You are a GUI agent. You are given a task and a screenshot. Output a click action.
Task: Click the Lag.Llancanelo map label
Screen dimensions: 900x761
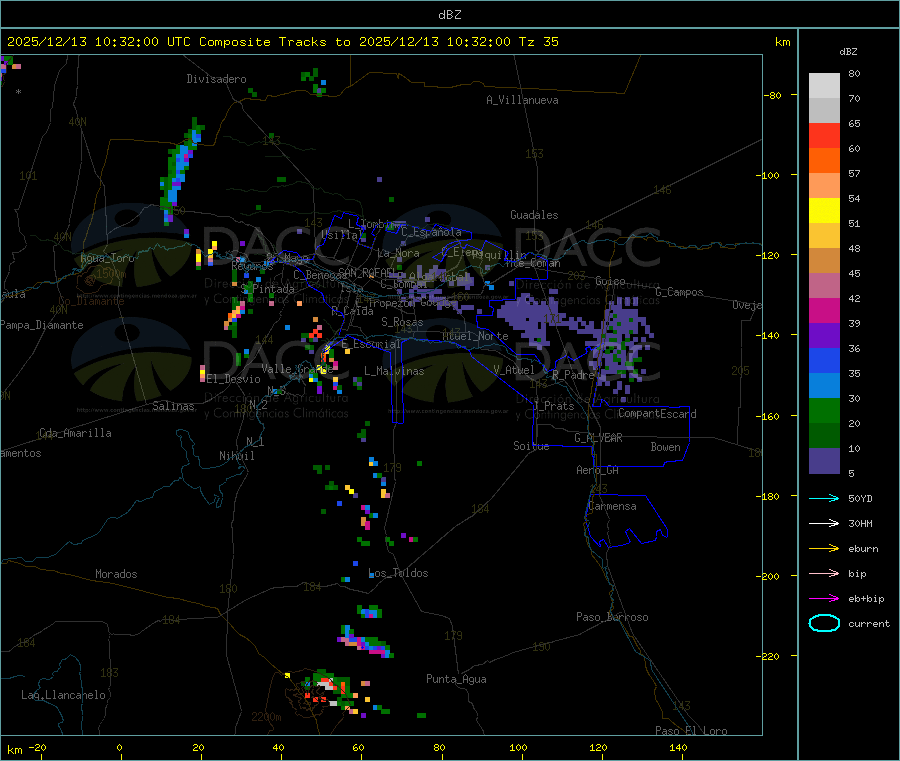64,695
